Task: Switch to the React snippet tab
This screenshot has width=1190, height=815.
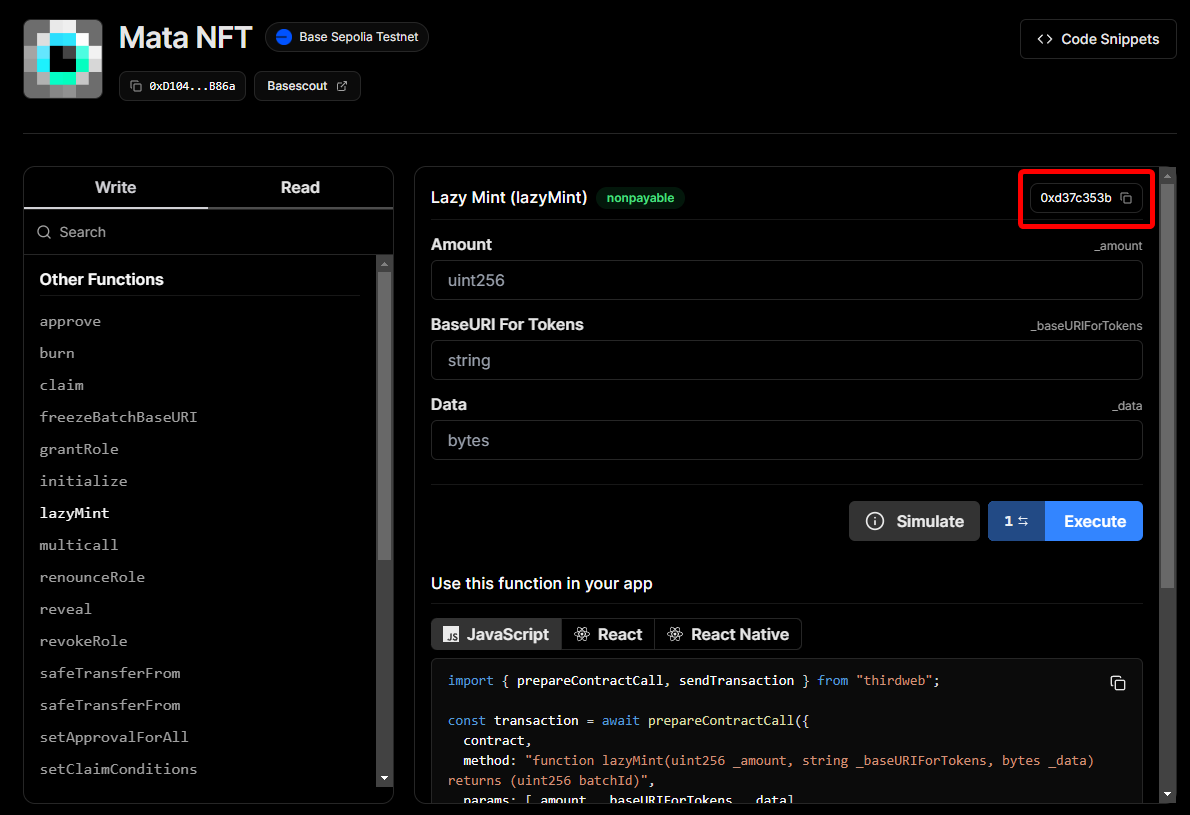Action: point(608,634)
